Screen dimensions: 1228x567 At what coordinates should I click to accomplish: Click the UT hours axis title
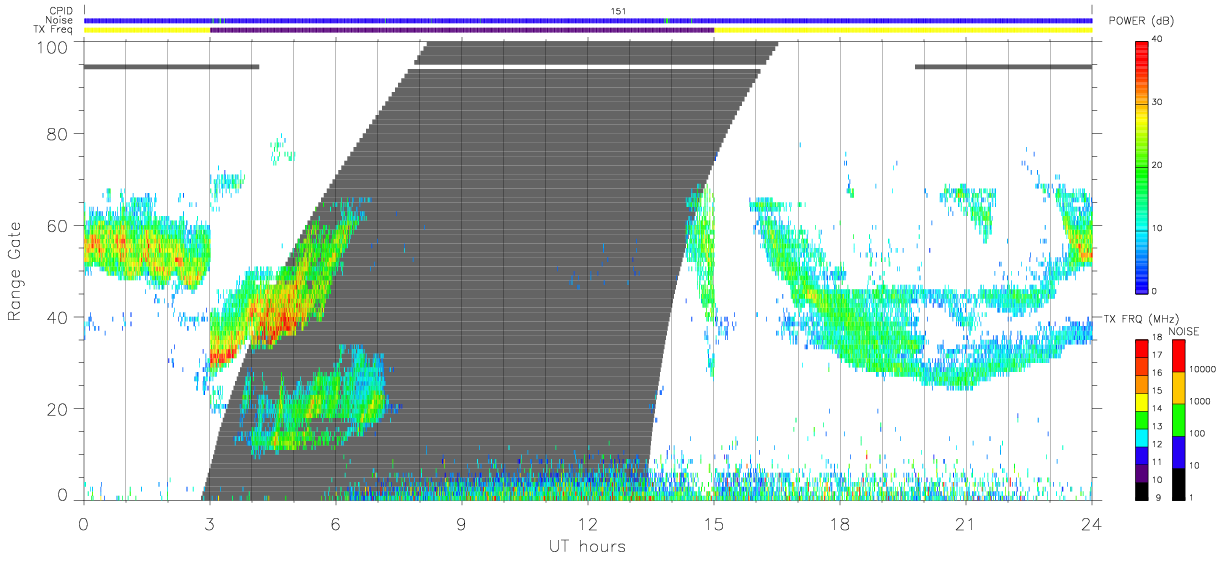(x=587, y=546)
